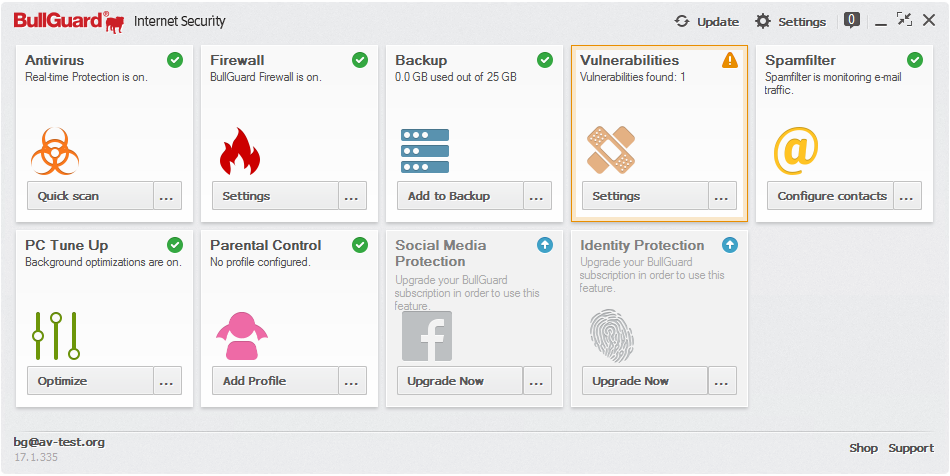Open the notifications counter badge
The width and height of the screenshot is (950, 476).
(852, 19)
